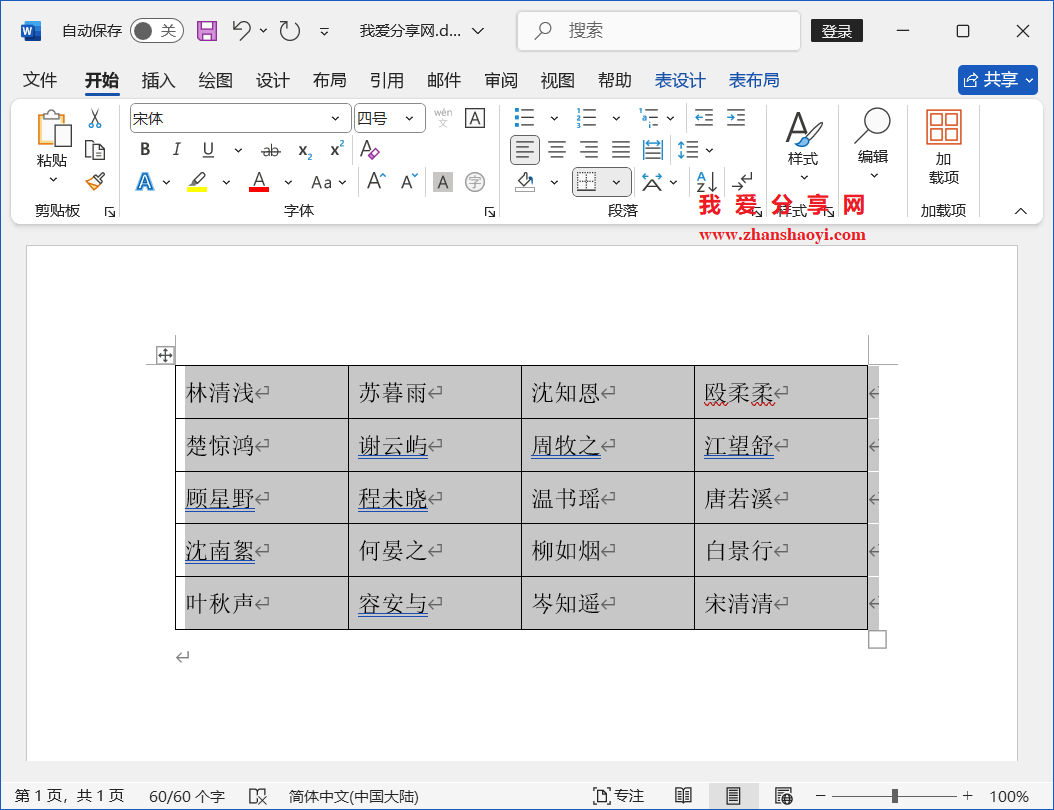The width and height of the screenshot is (1054, 810).
Task: Expand the Borders dropdown arrow
Action: [616, 182]
